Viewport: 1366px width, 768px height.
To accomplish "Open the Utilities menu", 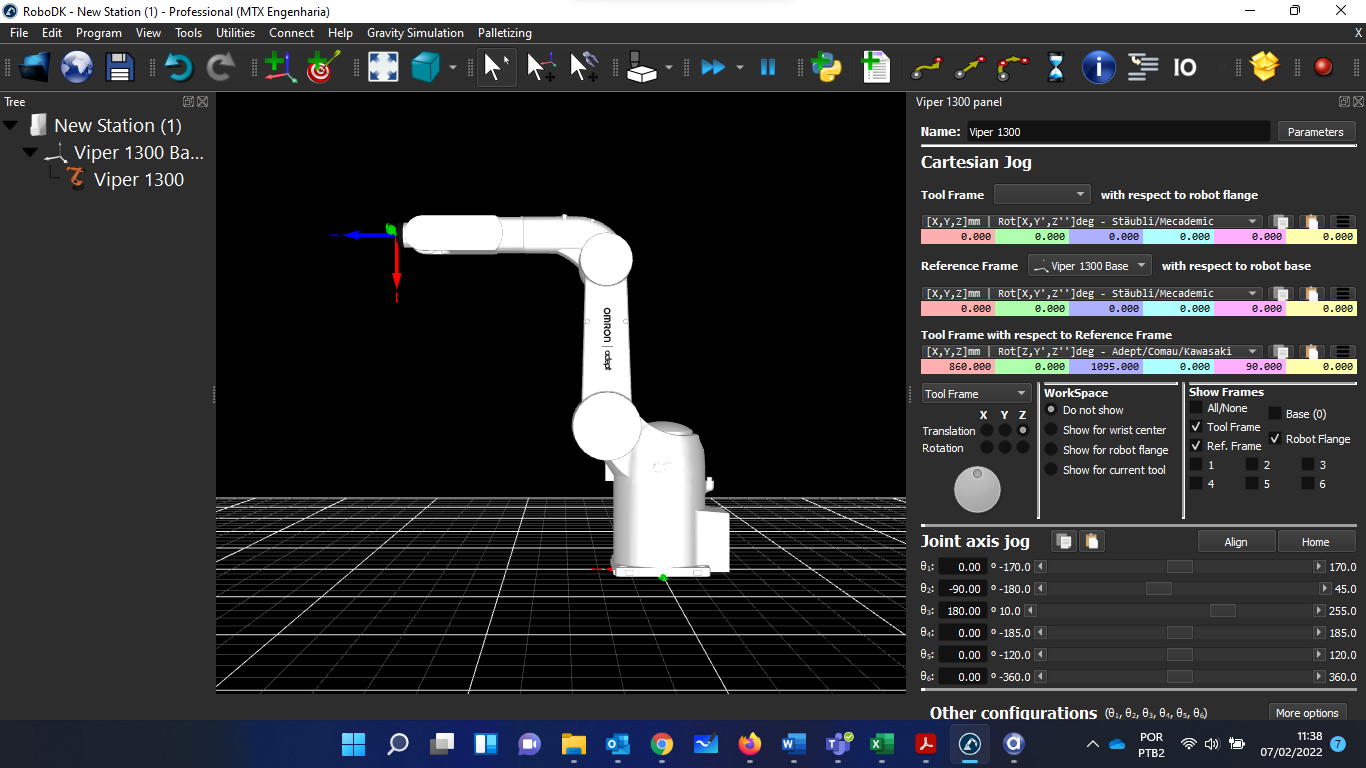I will click(x=235, y=33).
